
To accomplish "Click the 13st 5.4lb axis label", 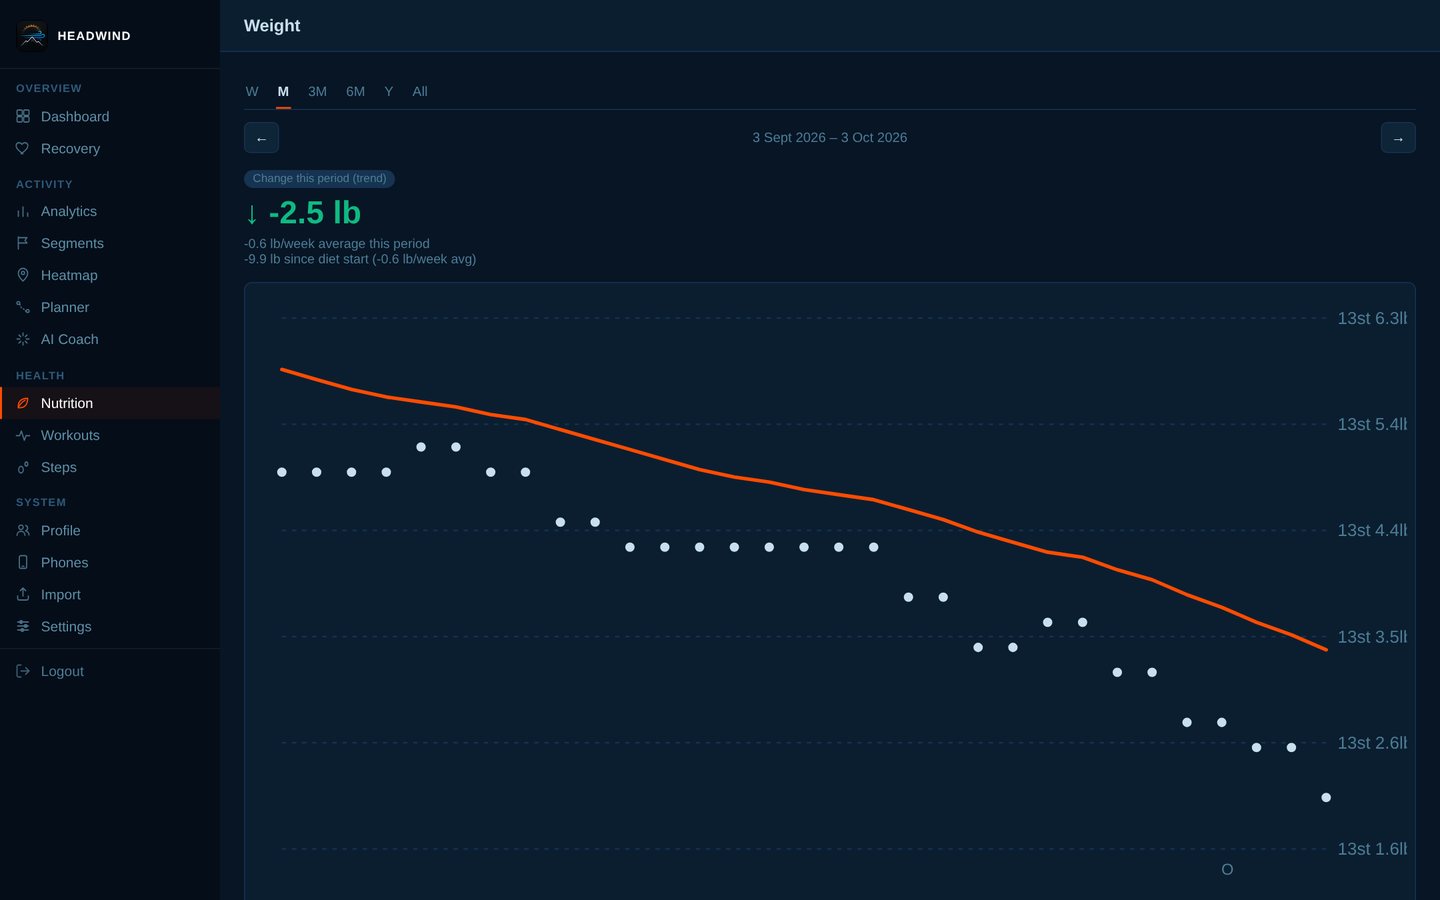I will point(1372,425).
